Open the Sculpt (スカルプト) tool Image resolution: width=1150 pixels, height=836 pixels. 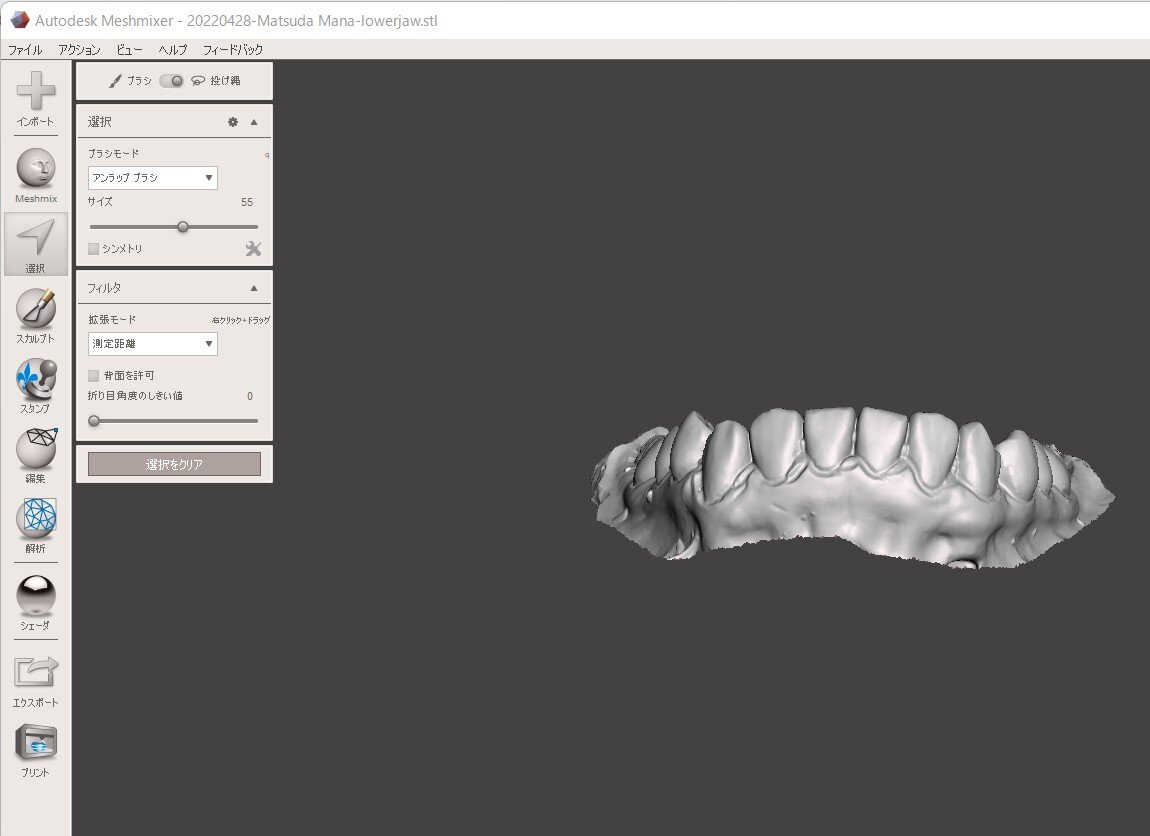pos(36,316)
